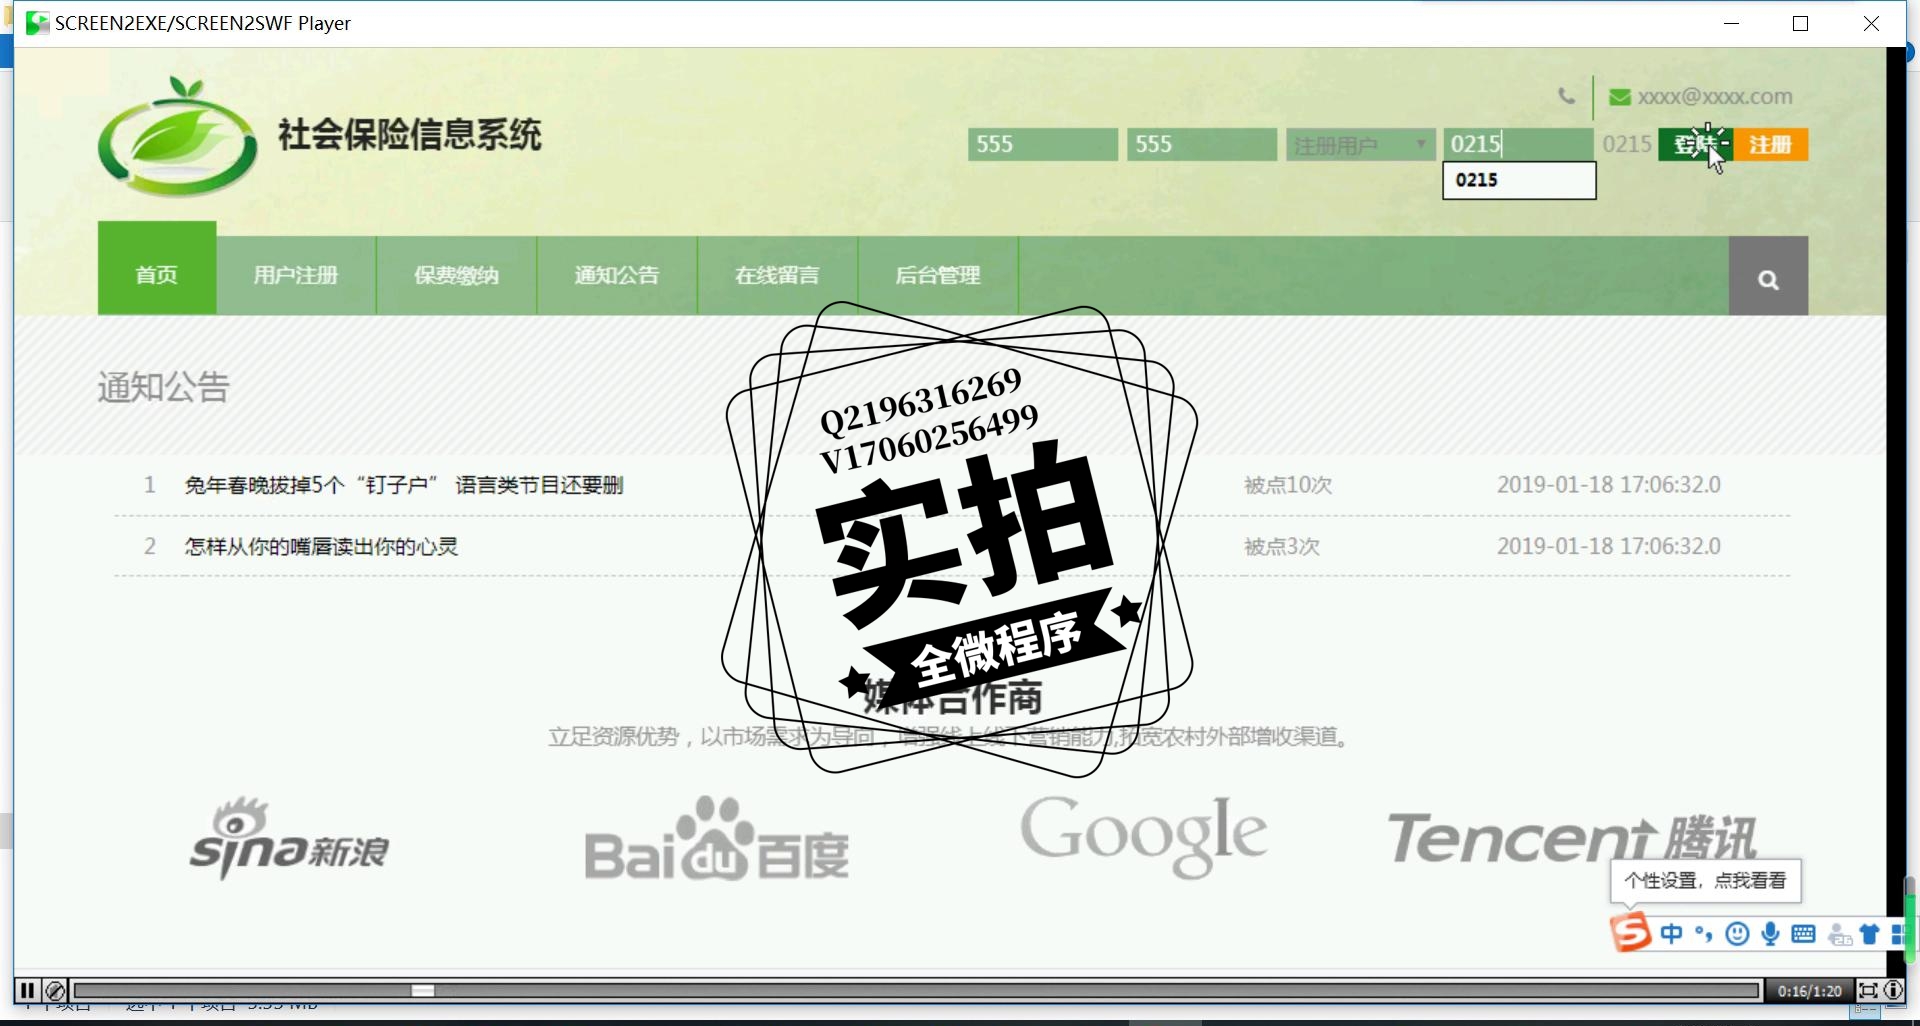Click the 被点10次 count text

pos(1288,485)
